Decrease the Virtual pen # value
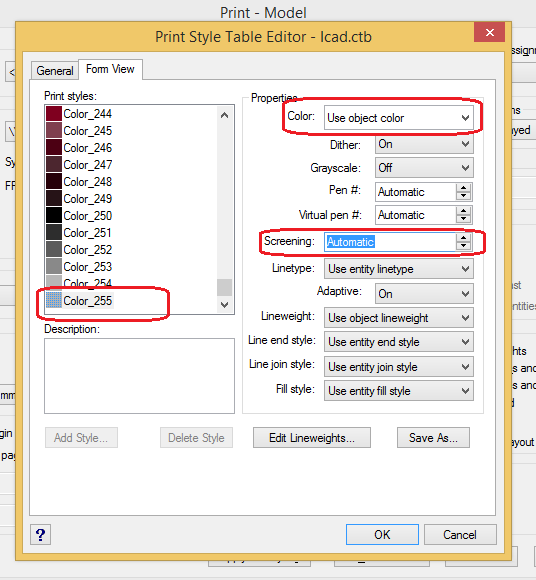The image size is (536, 580). point(463,219)
